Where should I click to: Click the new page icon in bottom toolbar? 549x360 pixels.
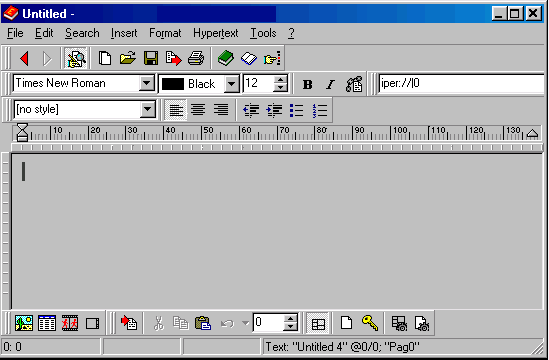tap(346, 323)
